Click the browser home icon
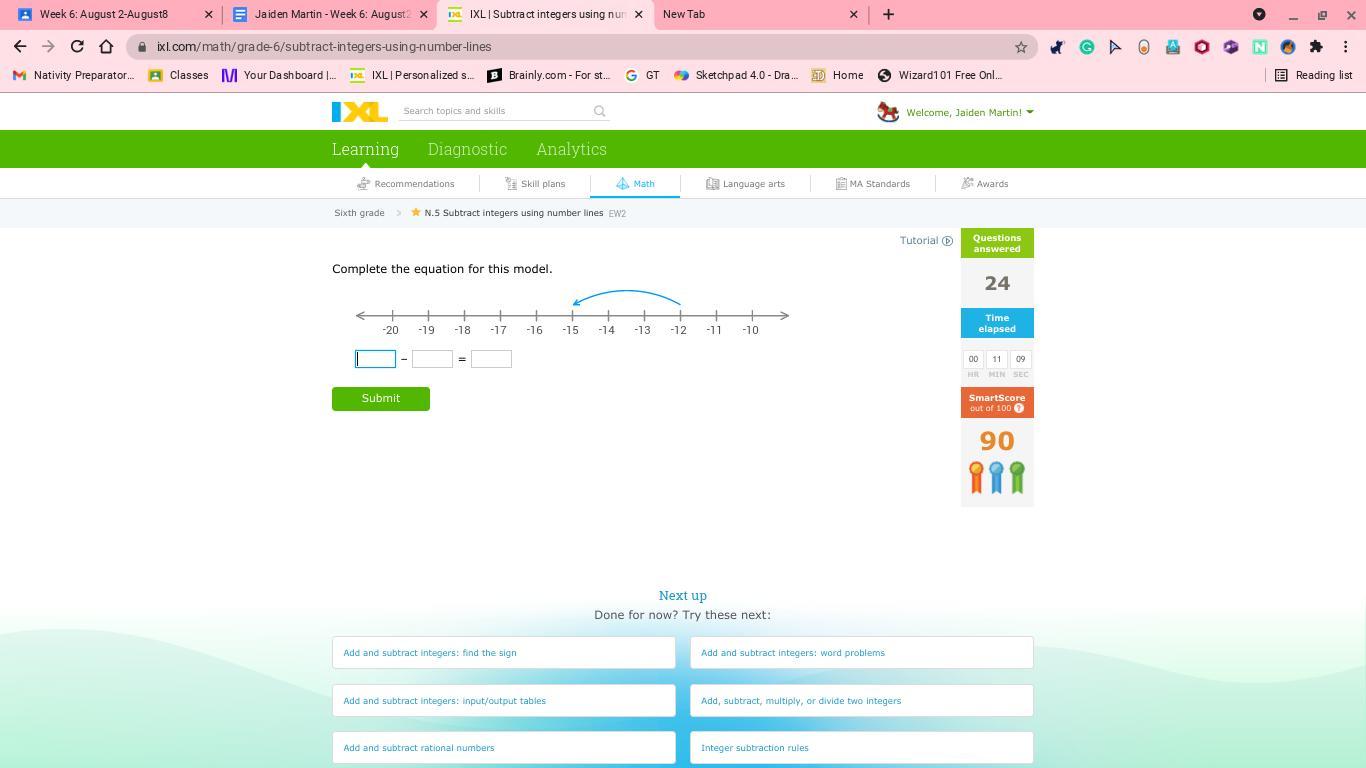Screen dimensions: 1366x768 [x=106, y=46]
